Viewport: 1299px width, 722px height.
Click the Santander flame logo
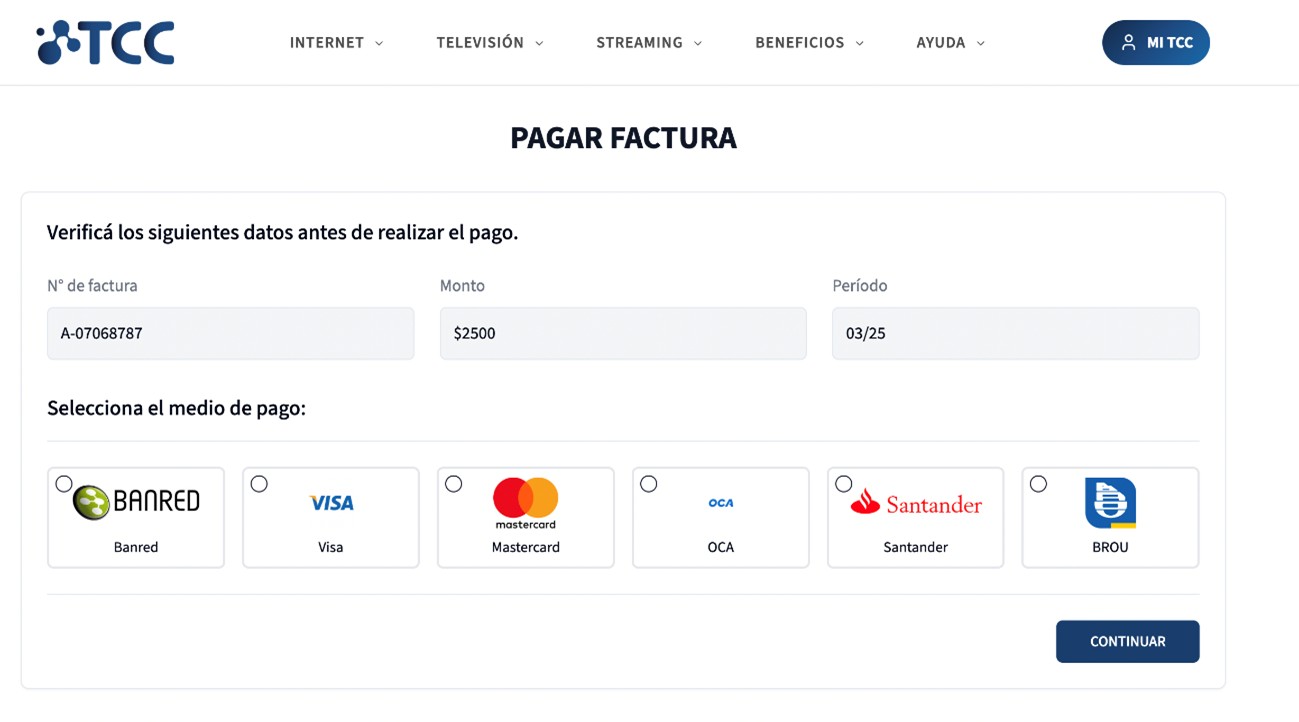click(x=865, y=503)
